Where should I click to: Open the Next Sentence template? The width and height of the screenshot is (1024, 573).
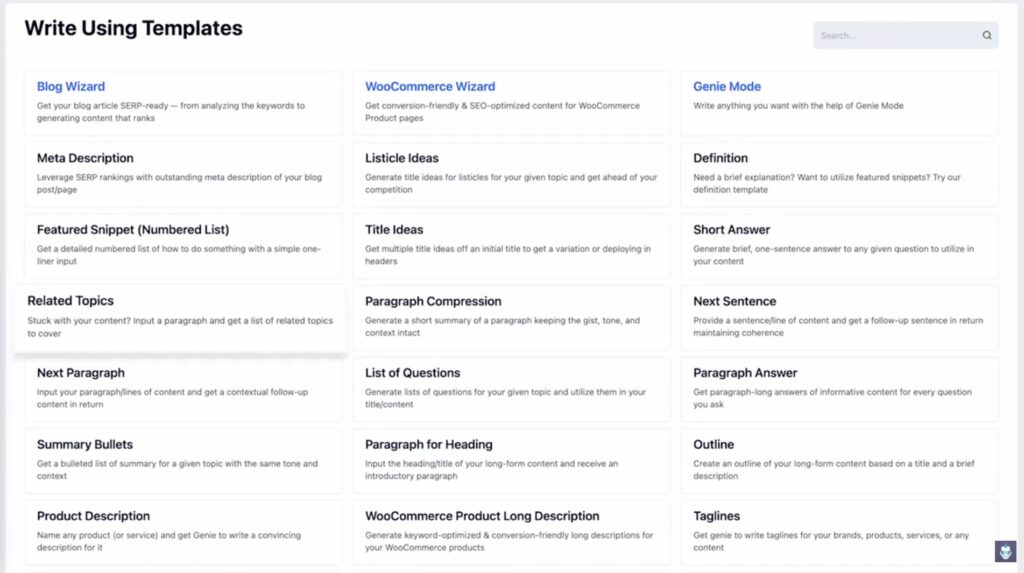coord(839,318)
